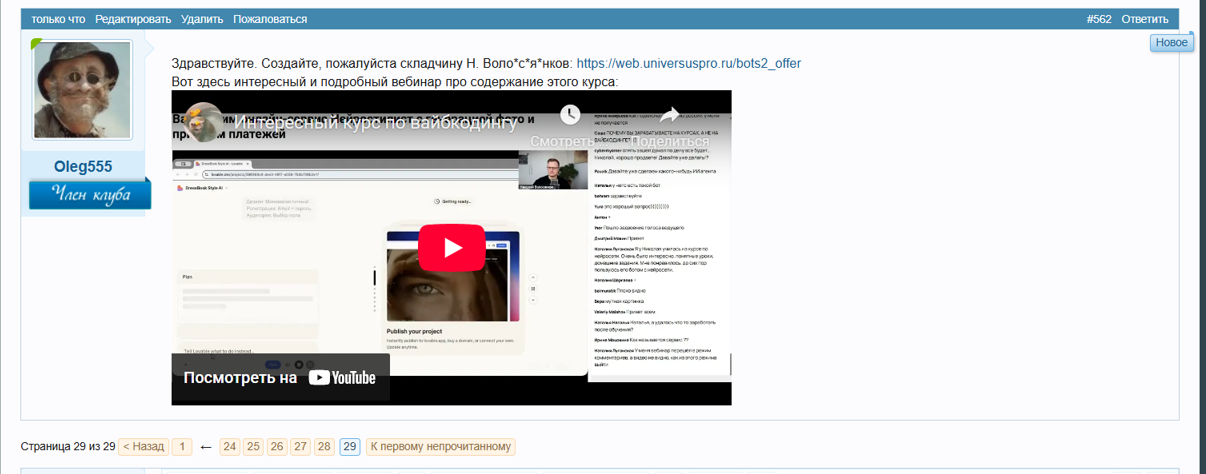Open video via 'Посмотреть на YouTube' button
The image size is (1206, 474).
pyautogui.click(x=279, y=378)
